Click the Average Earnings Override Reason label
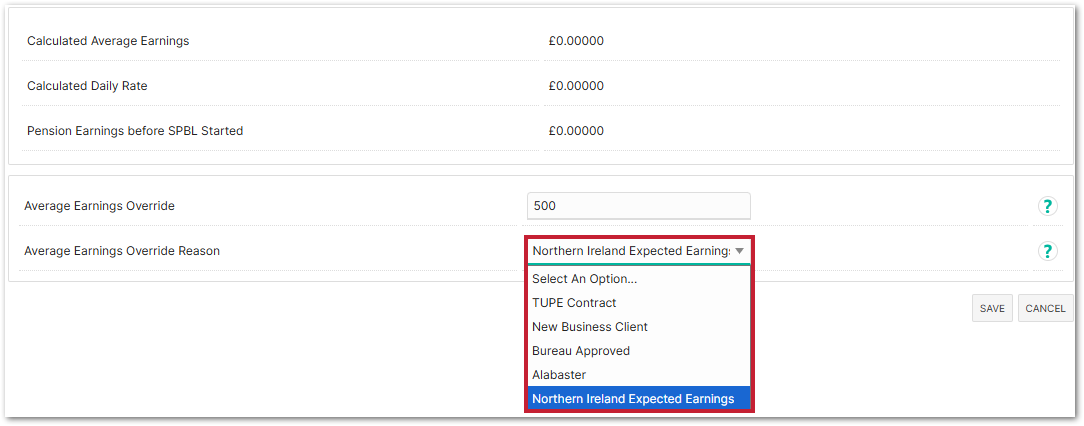Screen dimensions: 1084x426 tap(122, 251)
